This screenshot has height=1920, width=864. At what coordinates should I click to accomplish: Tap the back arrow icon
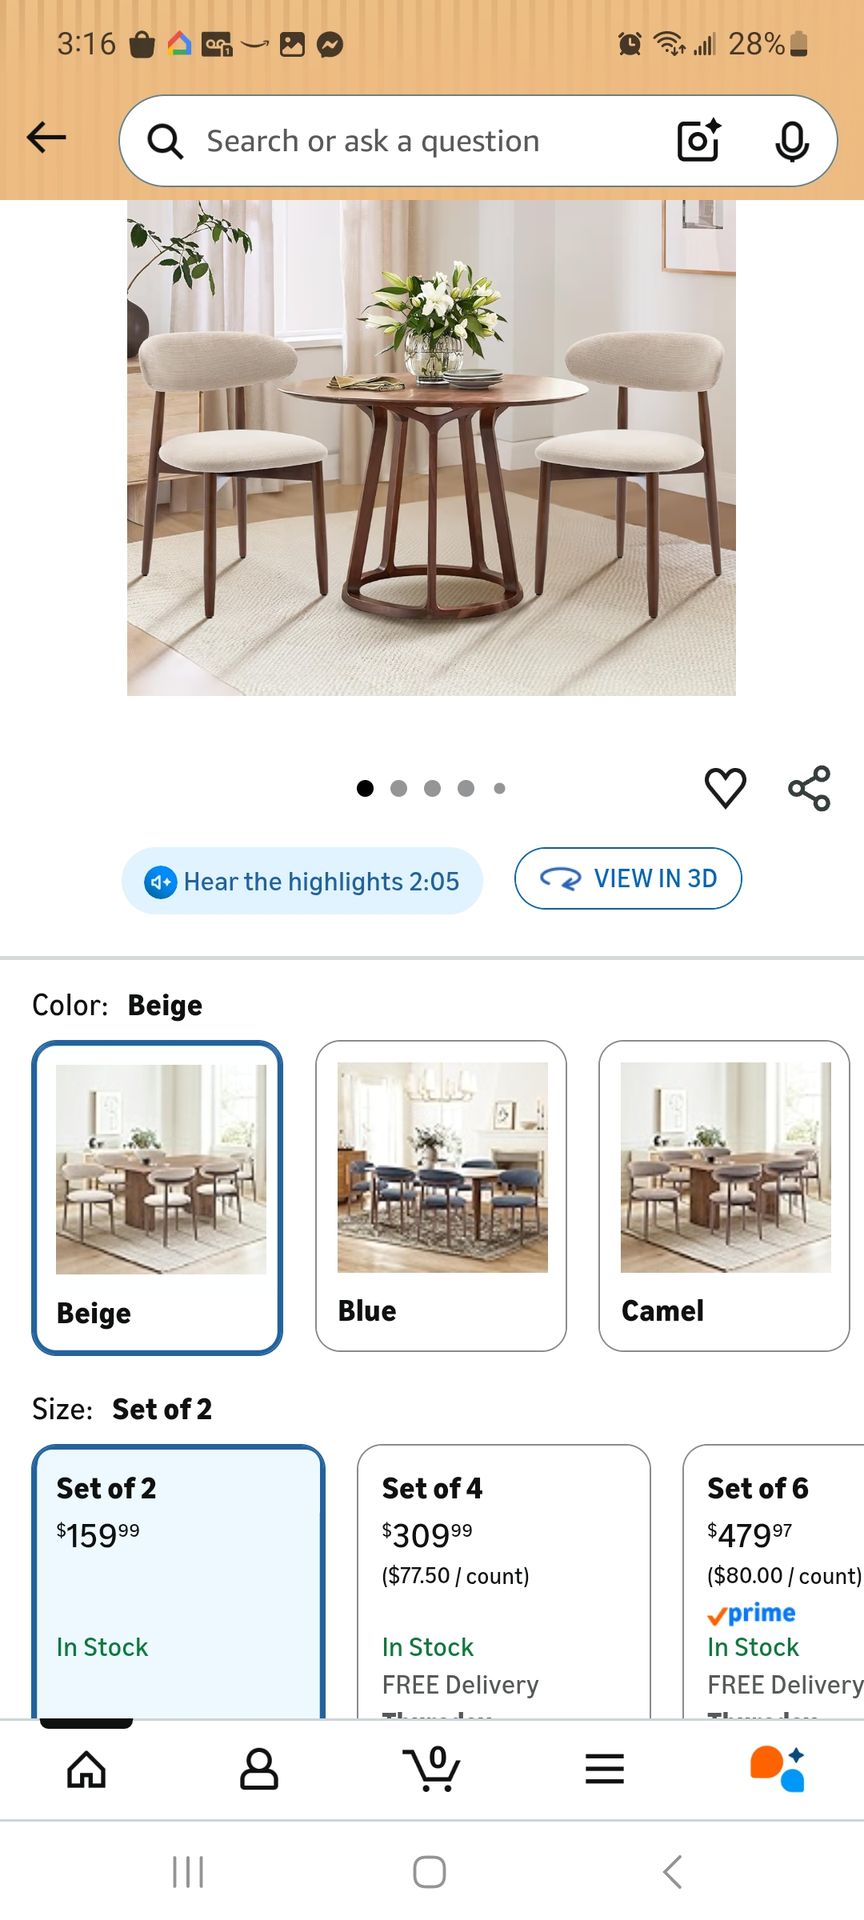click(x=46, y=137)
